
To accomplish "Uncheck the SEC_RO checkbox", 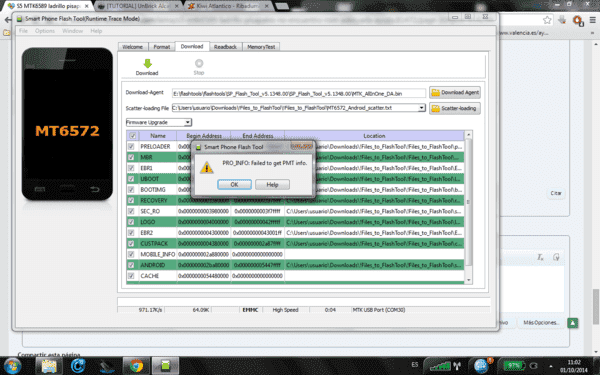I will pyautogui.click(x=131, y=211).
